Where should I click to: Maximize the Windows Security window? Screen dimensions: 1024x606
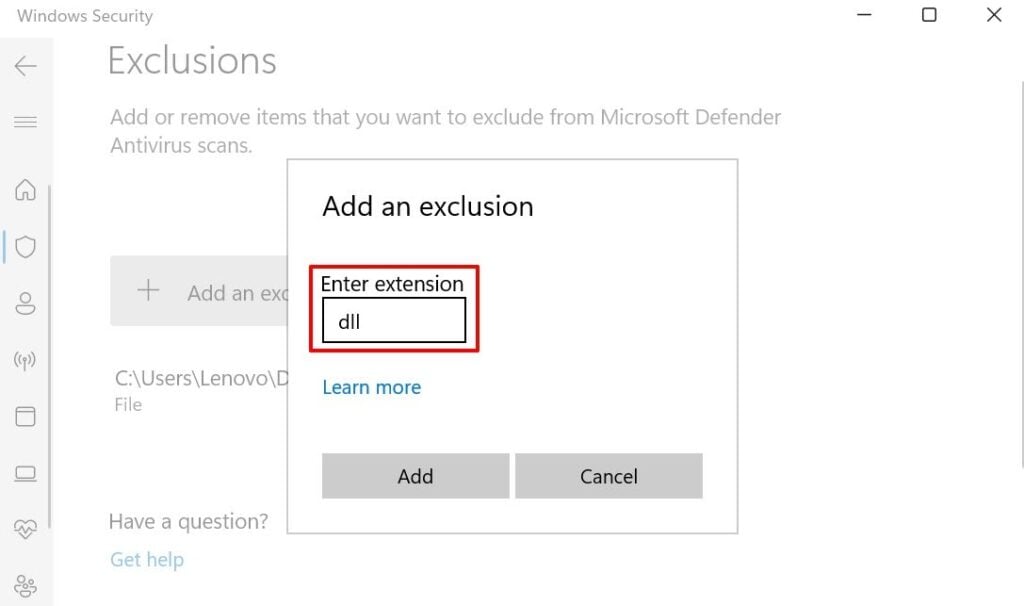[929, 15]
